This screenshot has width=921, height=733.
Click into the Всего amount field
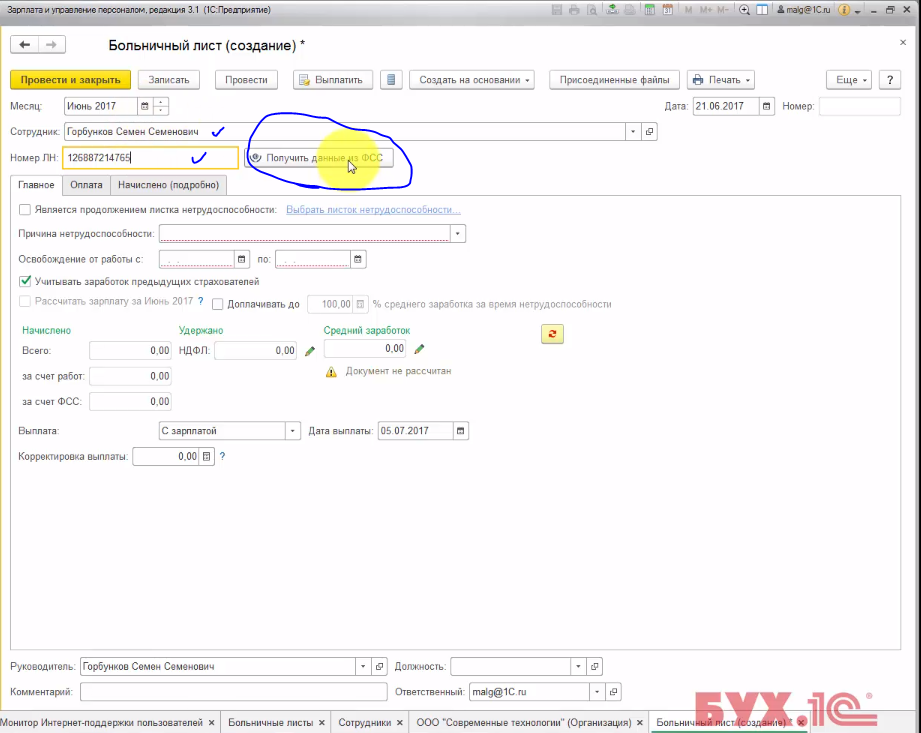point(130,351)
